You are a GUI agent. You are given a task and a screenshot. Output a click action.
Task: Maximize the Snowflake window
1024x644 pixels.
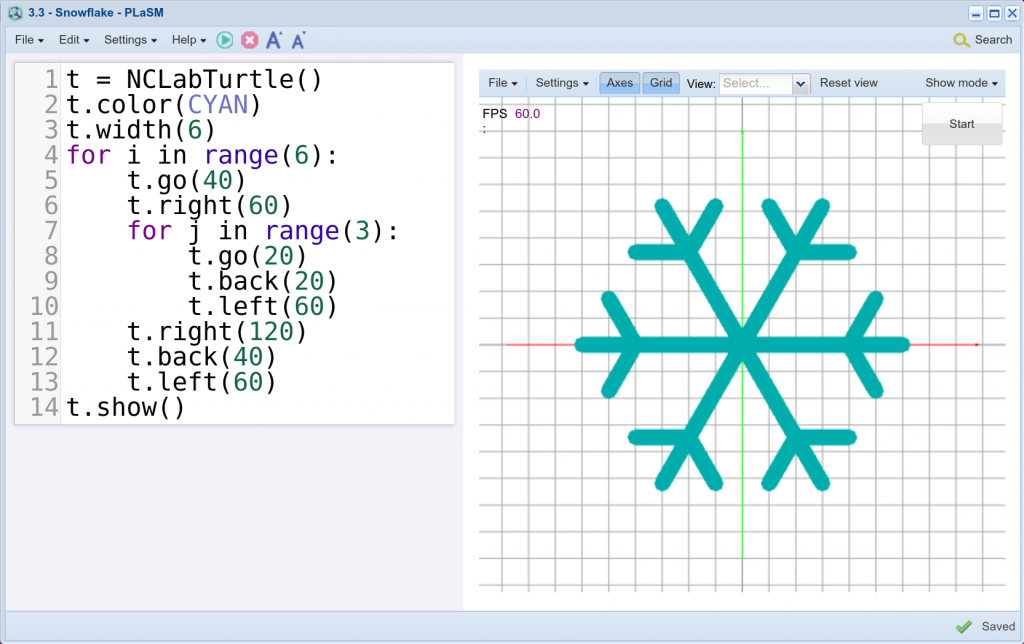tap(993, 13)
